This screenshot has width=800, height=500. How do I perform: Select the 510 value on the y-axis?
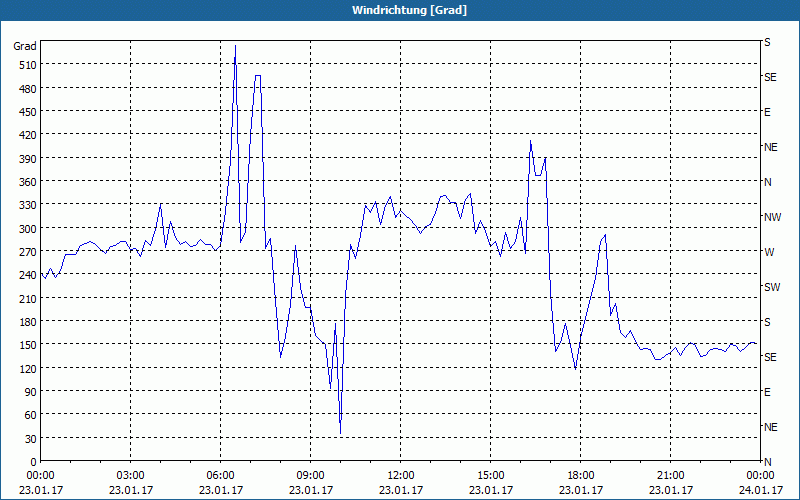pos(28,65)
